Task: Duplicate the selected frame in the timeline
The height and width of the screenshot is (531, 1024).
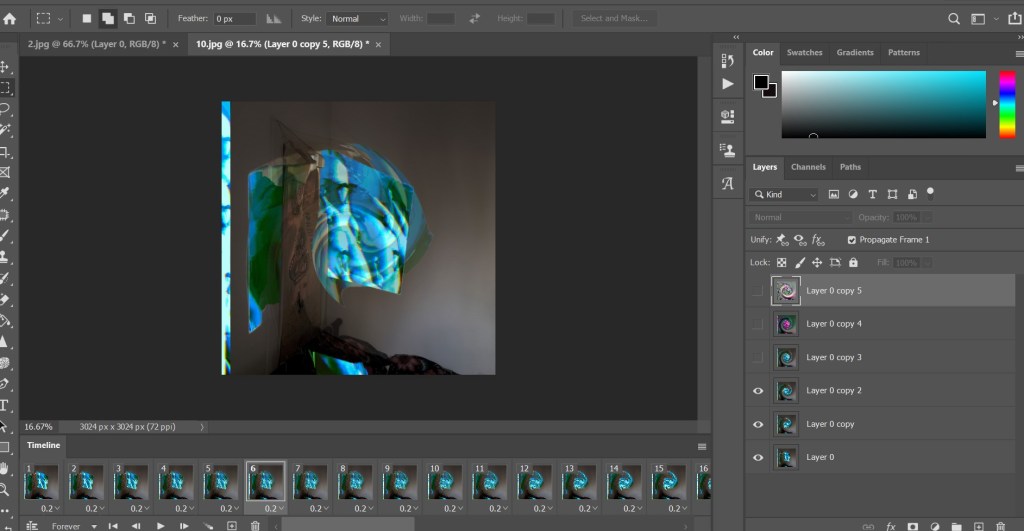Action: [x=232, y=526]
